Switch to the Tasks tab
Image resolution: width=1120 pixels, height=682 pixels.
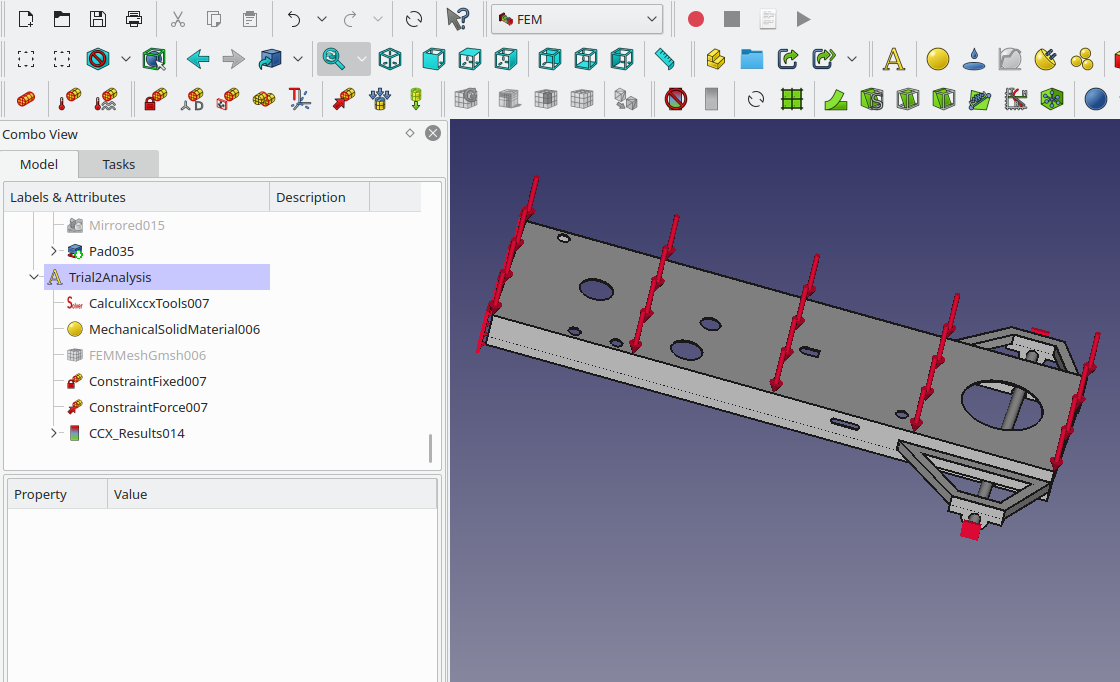(x=118, y=164)
